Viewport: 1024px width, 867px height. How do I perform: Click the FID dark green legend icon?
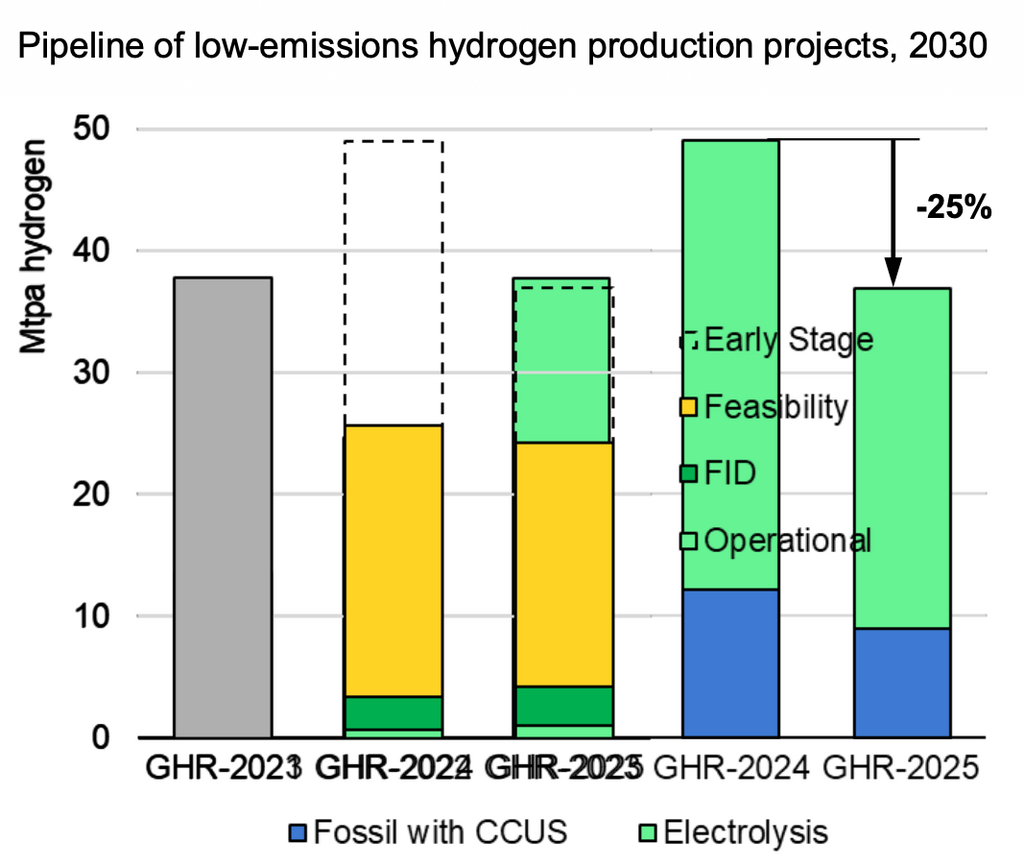[687, 473]
